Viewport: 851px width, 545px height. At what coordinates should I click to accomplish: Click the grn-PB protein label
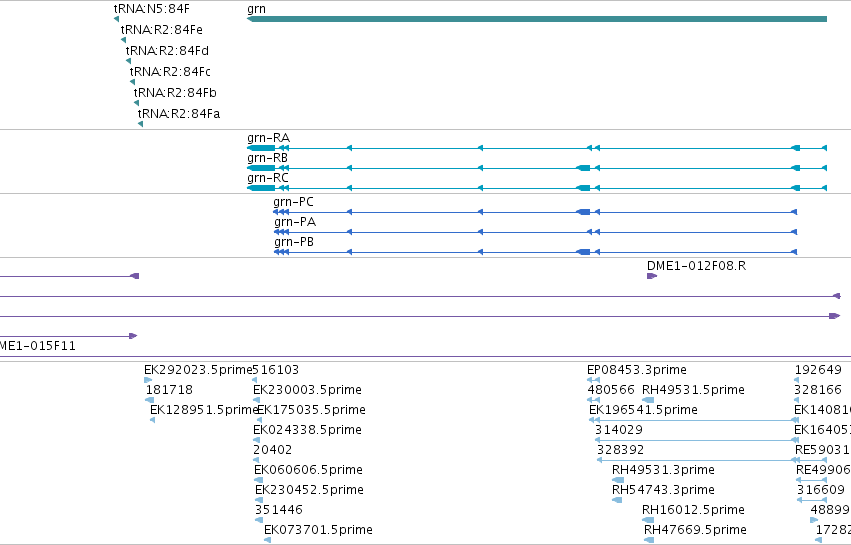pos(294,242)
